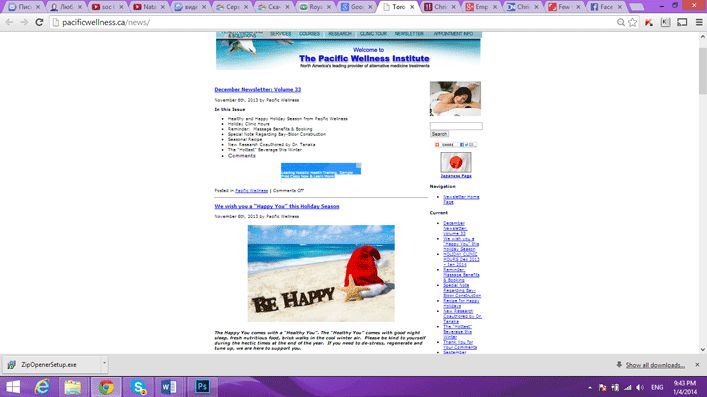Click the Kaspersky extension icon in toolbar
This screenshot has width=707, height=397.
pyautogui.click(x=649, y=22)
